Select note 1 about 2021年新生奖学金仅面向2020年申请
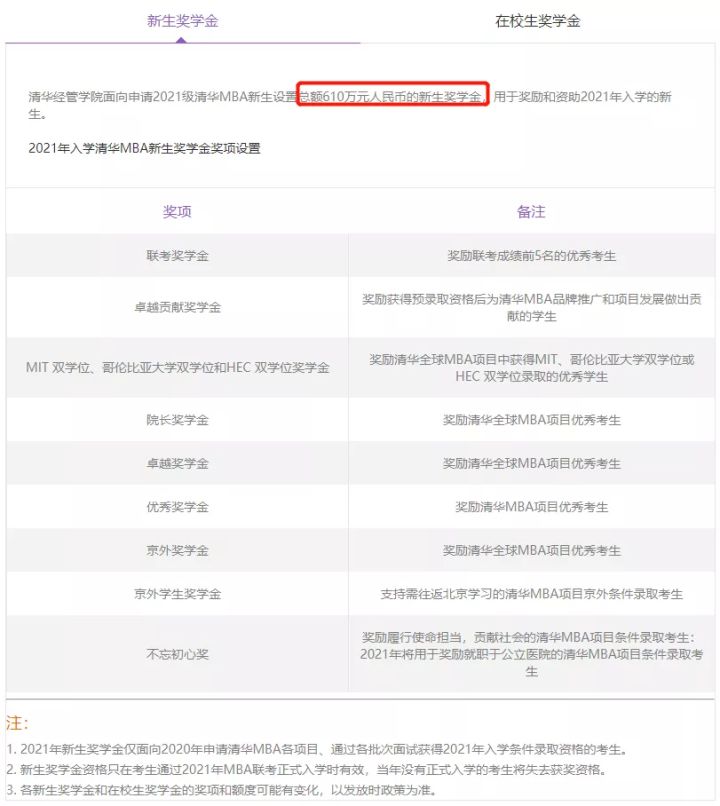 tap(317, 749)
